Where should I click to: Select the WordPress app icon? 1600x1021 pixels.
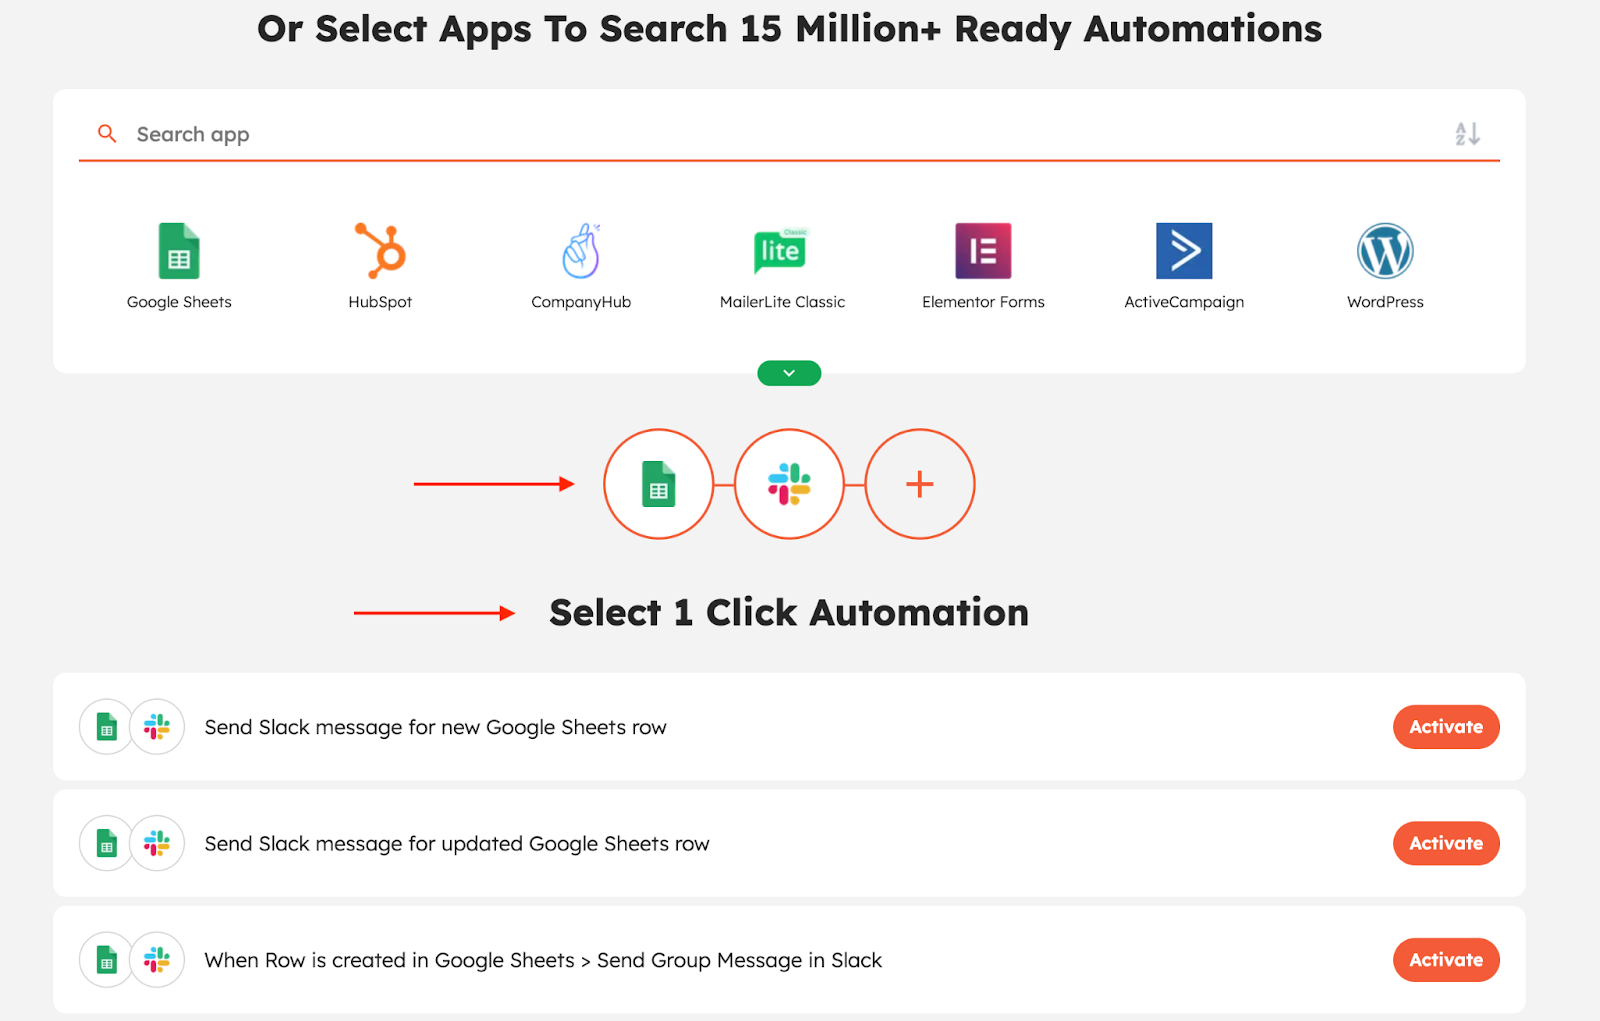click(1385, 250)
